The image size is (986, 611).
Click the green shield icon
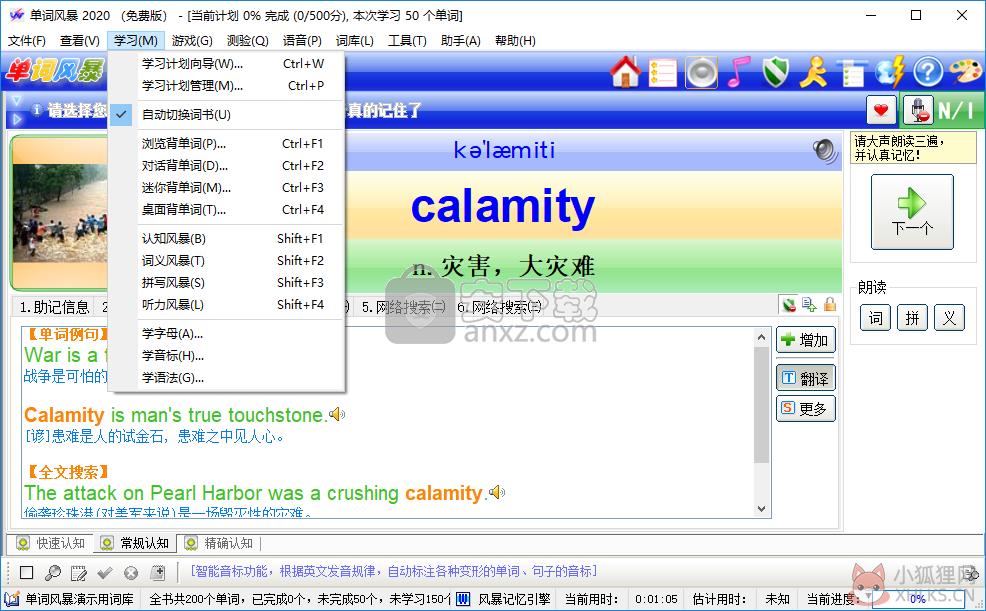point(775,72)
